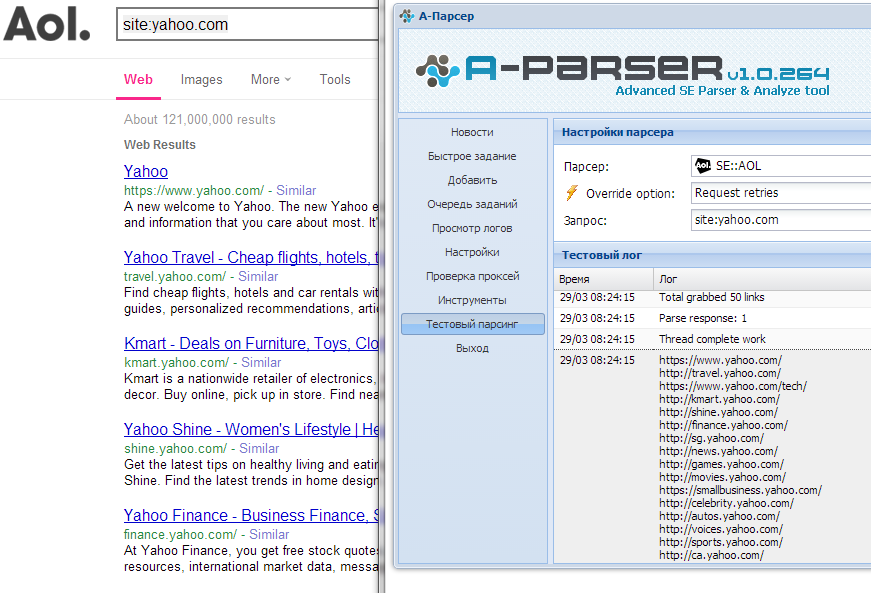Click Similar next to https://www.yahoo.com/

pos(296,190)
